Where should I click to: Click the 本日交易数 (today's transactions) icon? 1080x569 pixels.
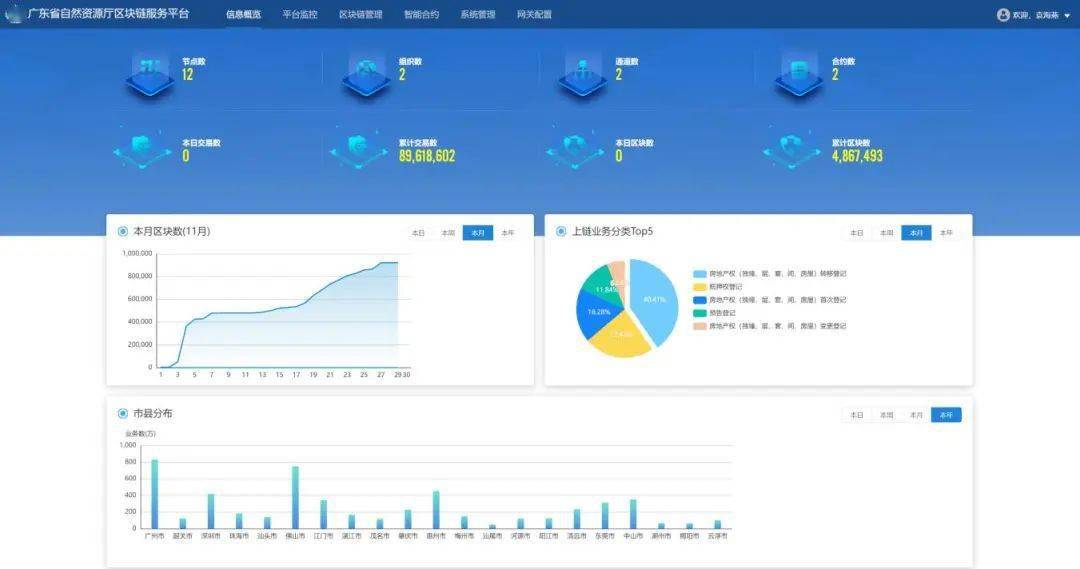coord(143,150)
